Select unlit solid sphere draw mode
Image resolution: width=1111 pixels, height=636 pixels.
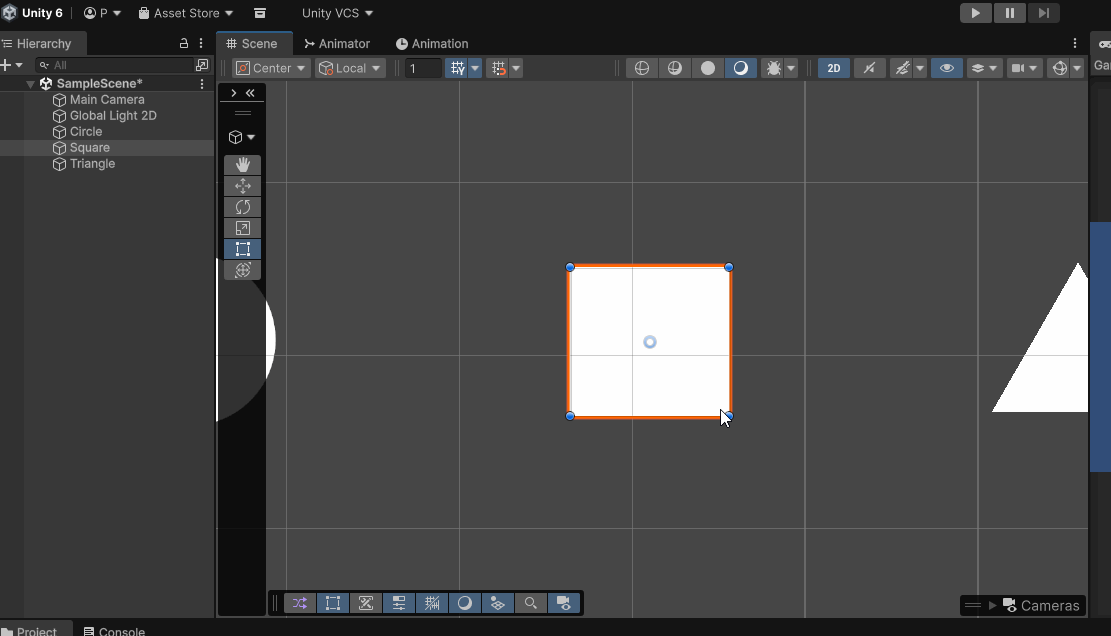[x=708, y=68]
